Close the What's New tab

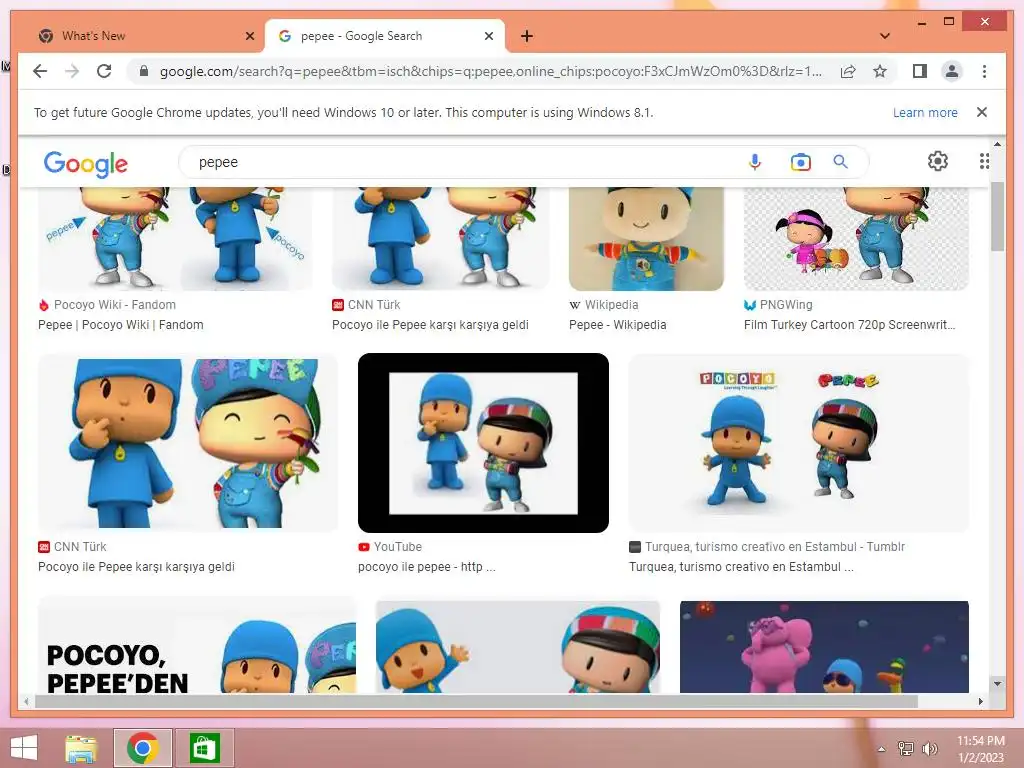click(249, 36)
